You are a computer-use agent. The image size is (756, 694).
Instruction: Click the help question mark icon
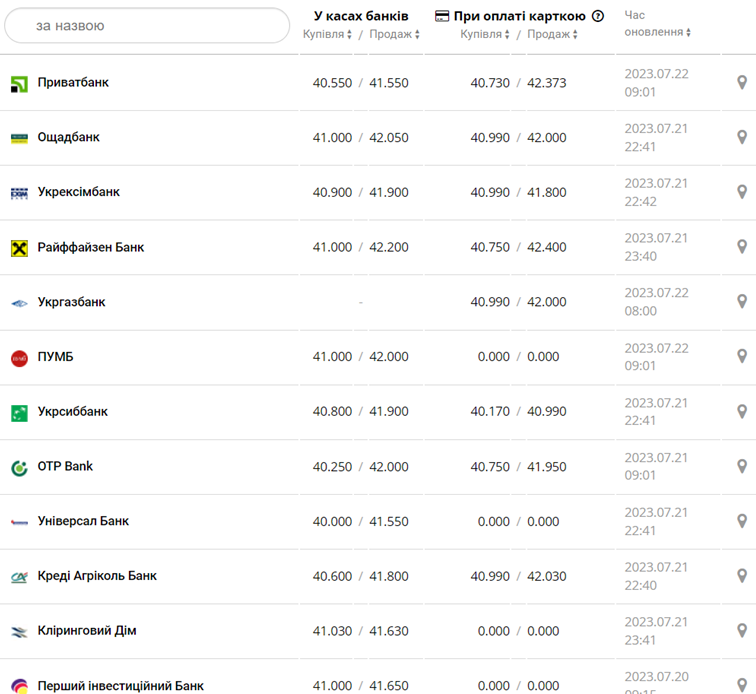tap(598, 16)
